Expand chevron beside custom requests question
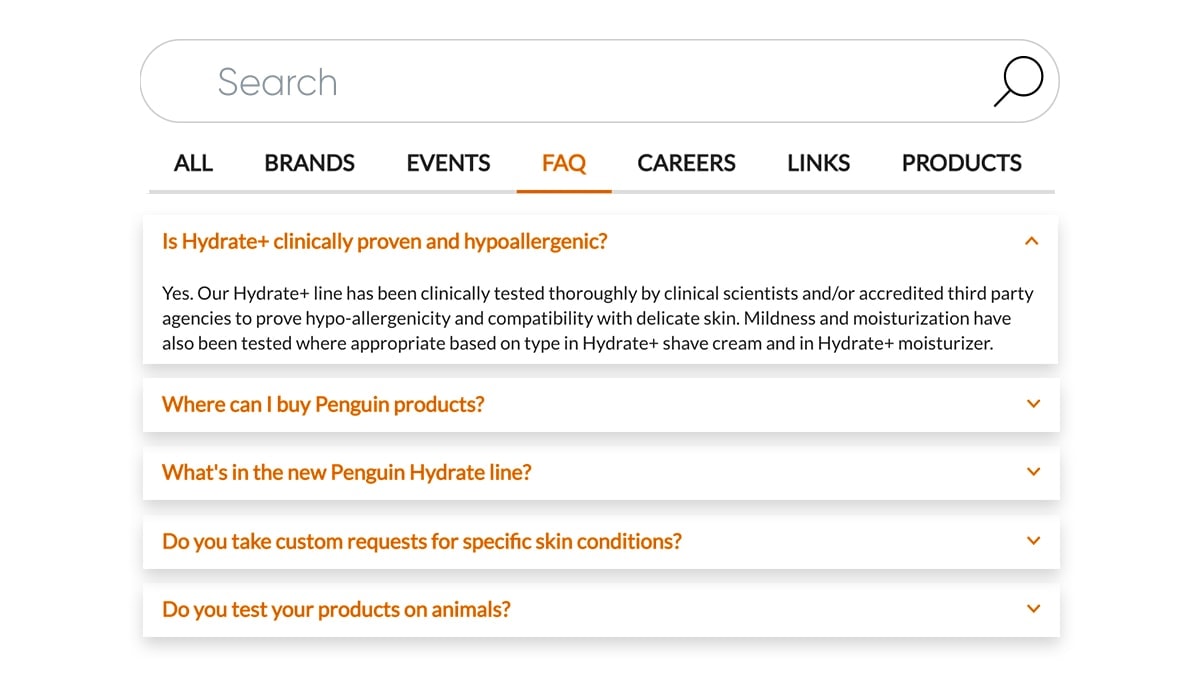 pyautogui.click(x=1034, y=541)
